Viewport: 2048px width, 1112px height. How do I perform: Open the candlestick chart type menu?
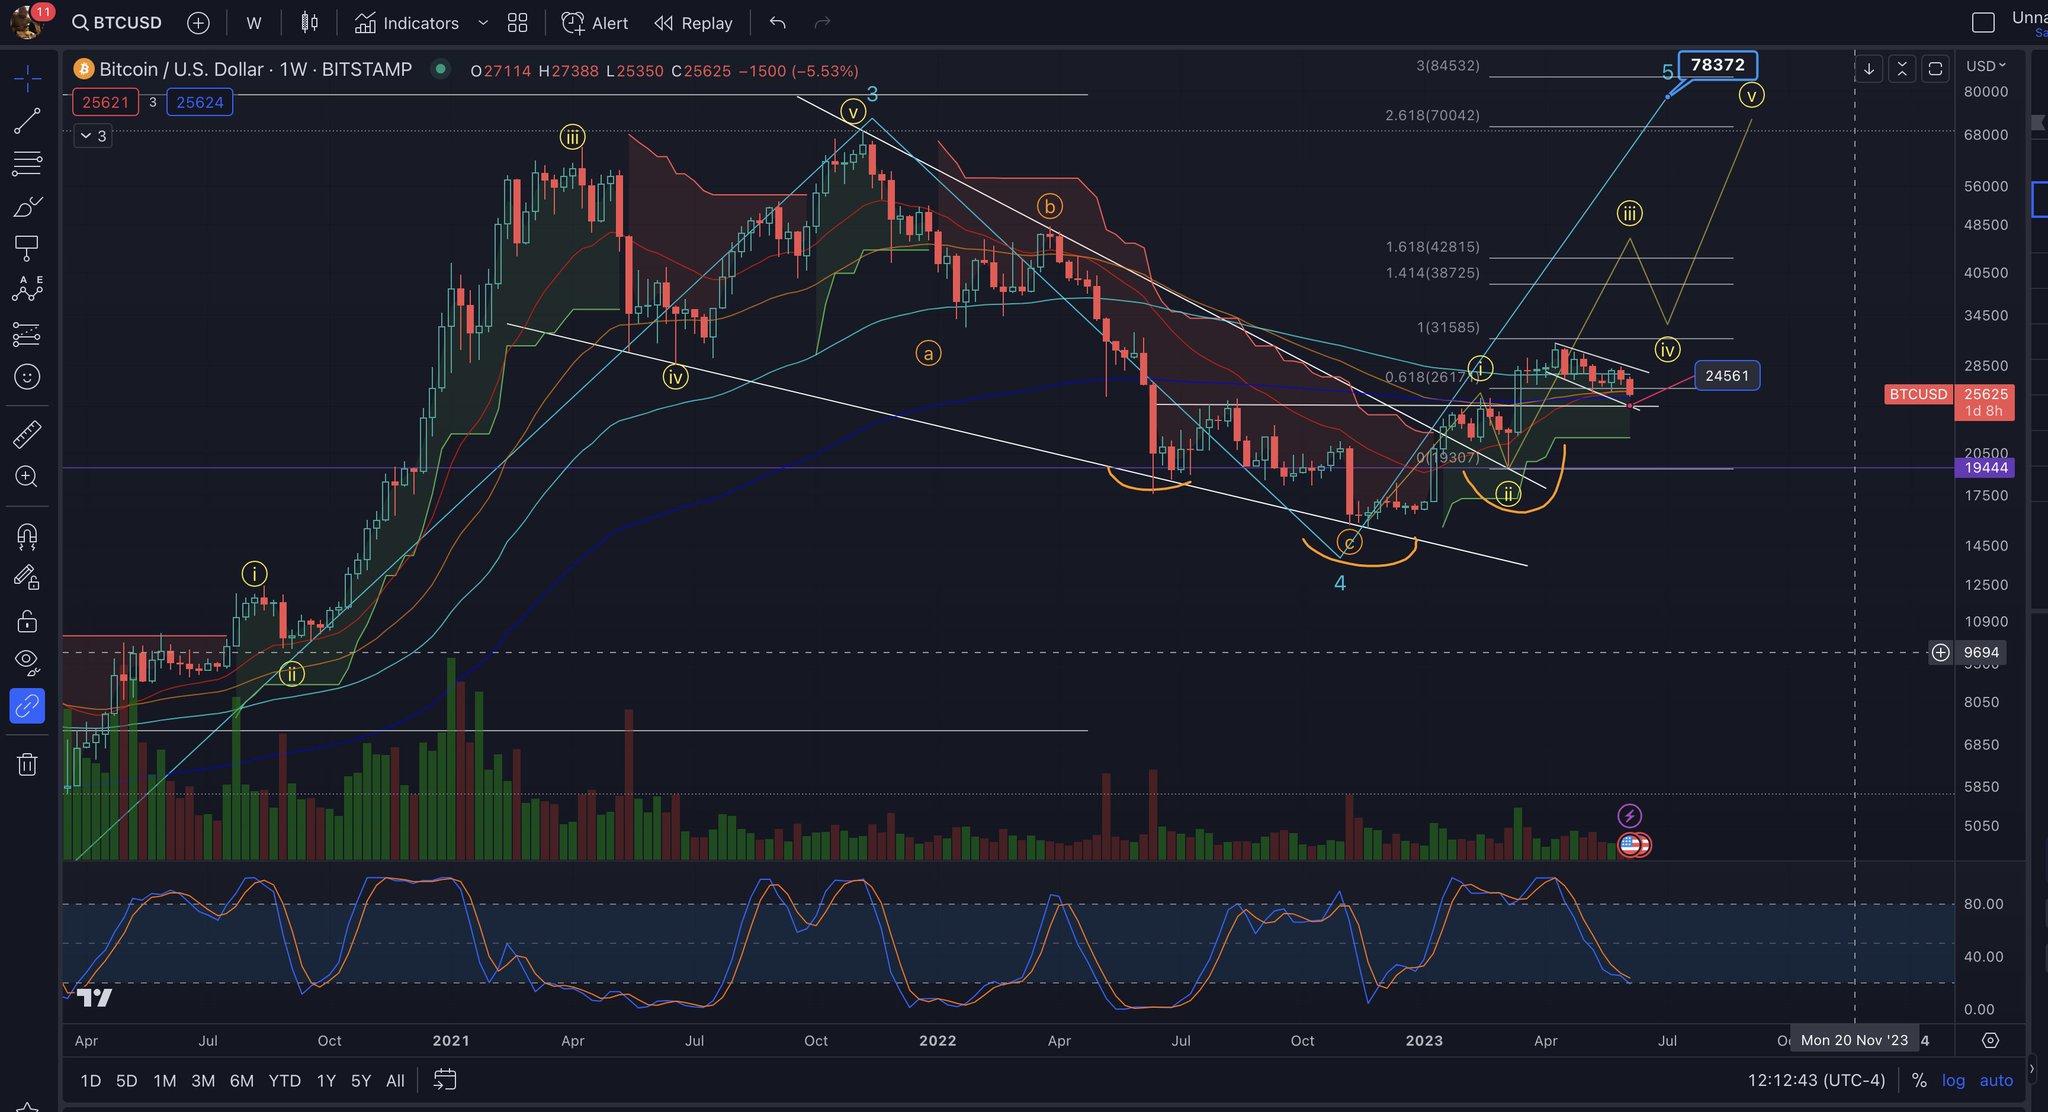(x=310, y=23)
